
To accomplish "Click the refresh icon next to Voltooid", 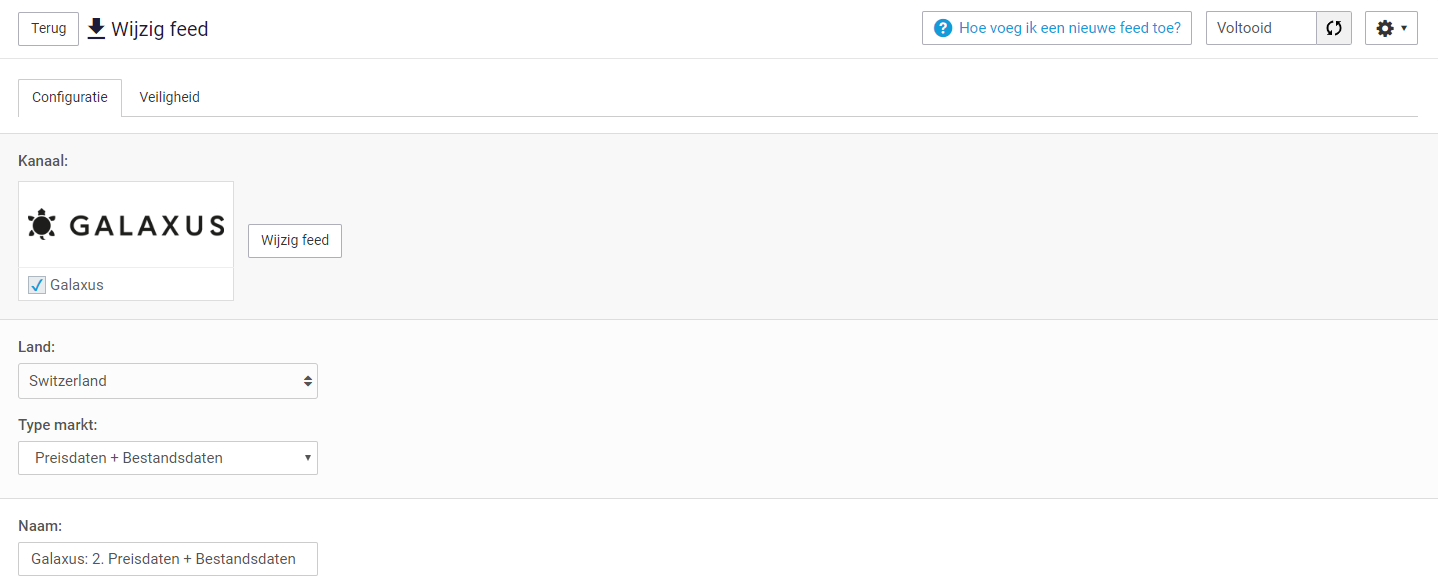I will point(1334,28).
